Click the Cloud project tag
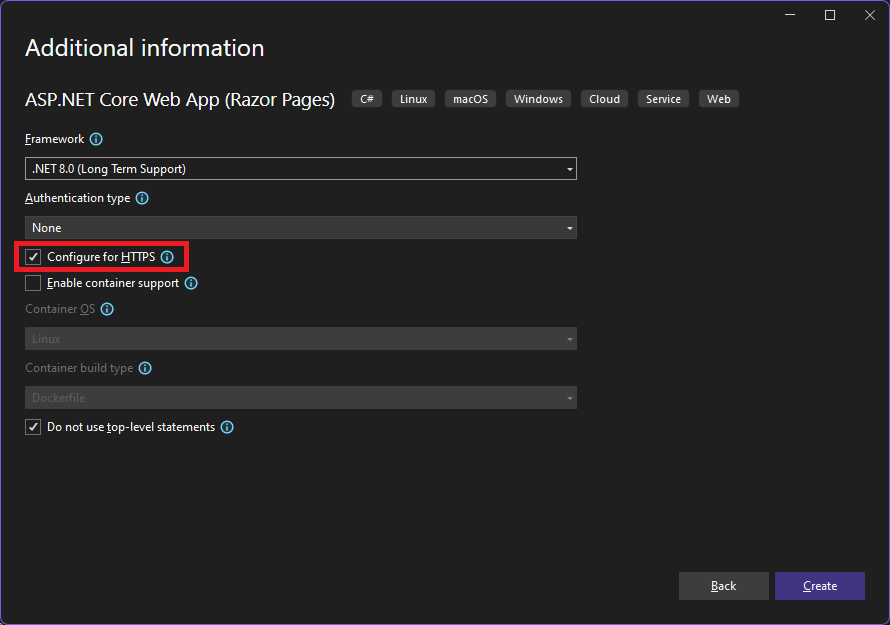This screenshot has height=625, width=890. [604, 98]
